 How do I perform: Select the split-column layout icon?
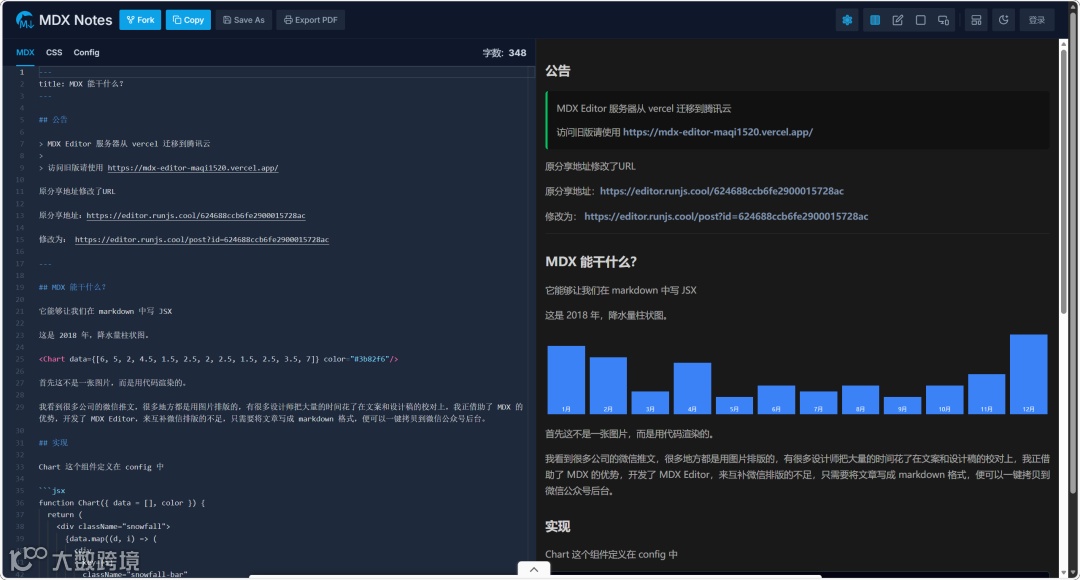point(875,20)
